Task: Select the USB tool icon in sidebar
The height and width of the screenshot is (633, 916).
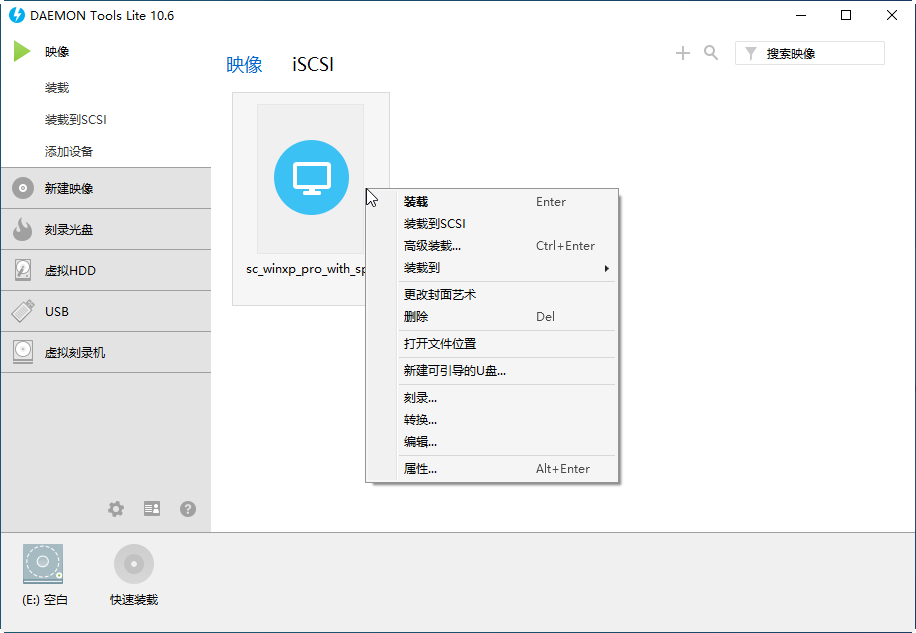Action: coord(22,311)
